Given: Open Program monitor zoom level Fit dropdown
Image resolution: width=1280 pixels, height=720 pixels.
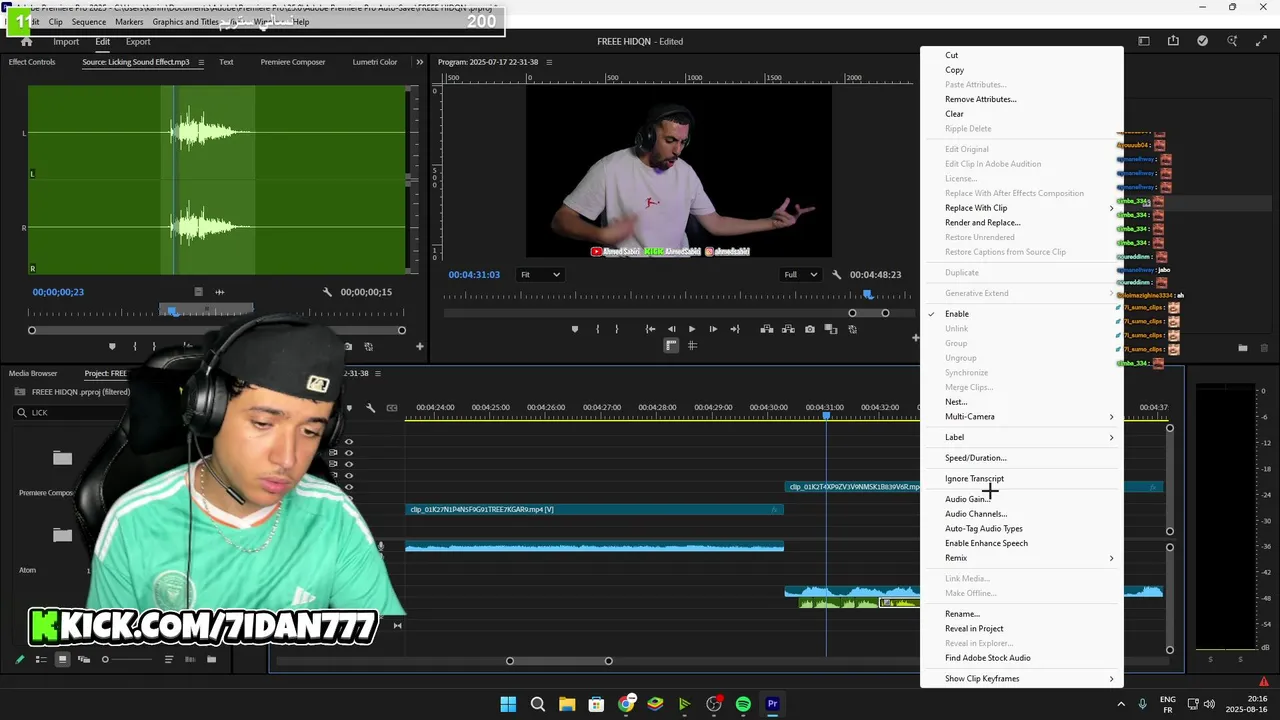Looking at the screenshot, I should point(540,274).
